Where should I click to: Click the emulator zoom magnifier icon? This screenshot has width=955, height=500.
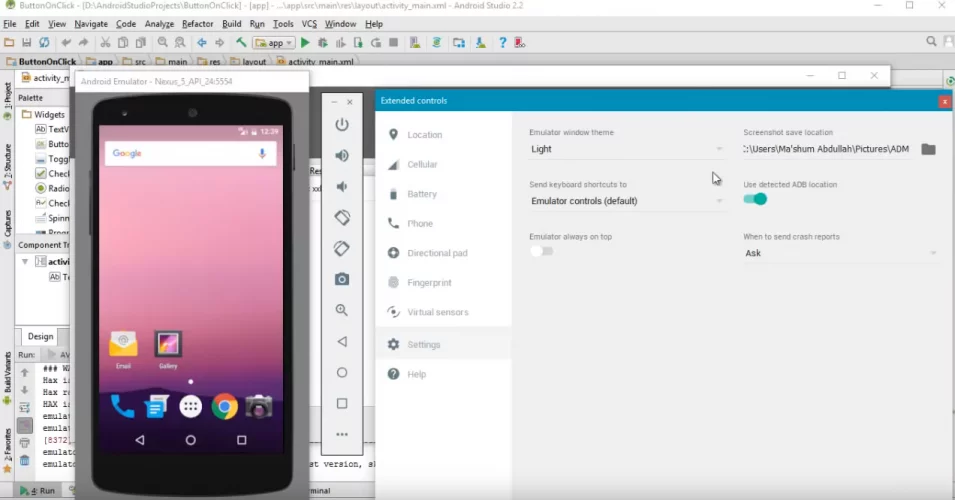(342, 310)
